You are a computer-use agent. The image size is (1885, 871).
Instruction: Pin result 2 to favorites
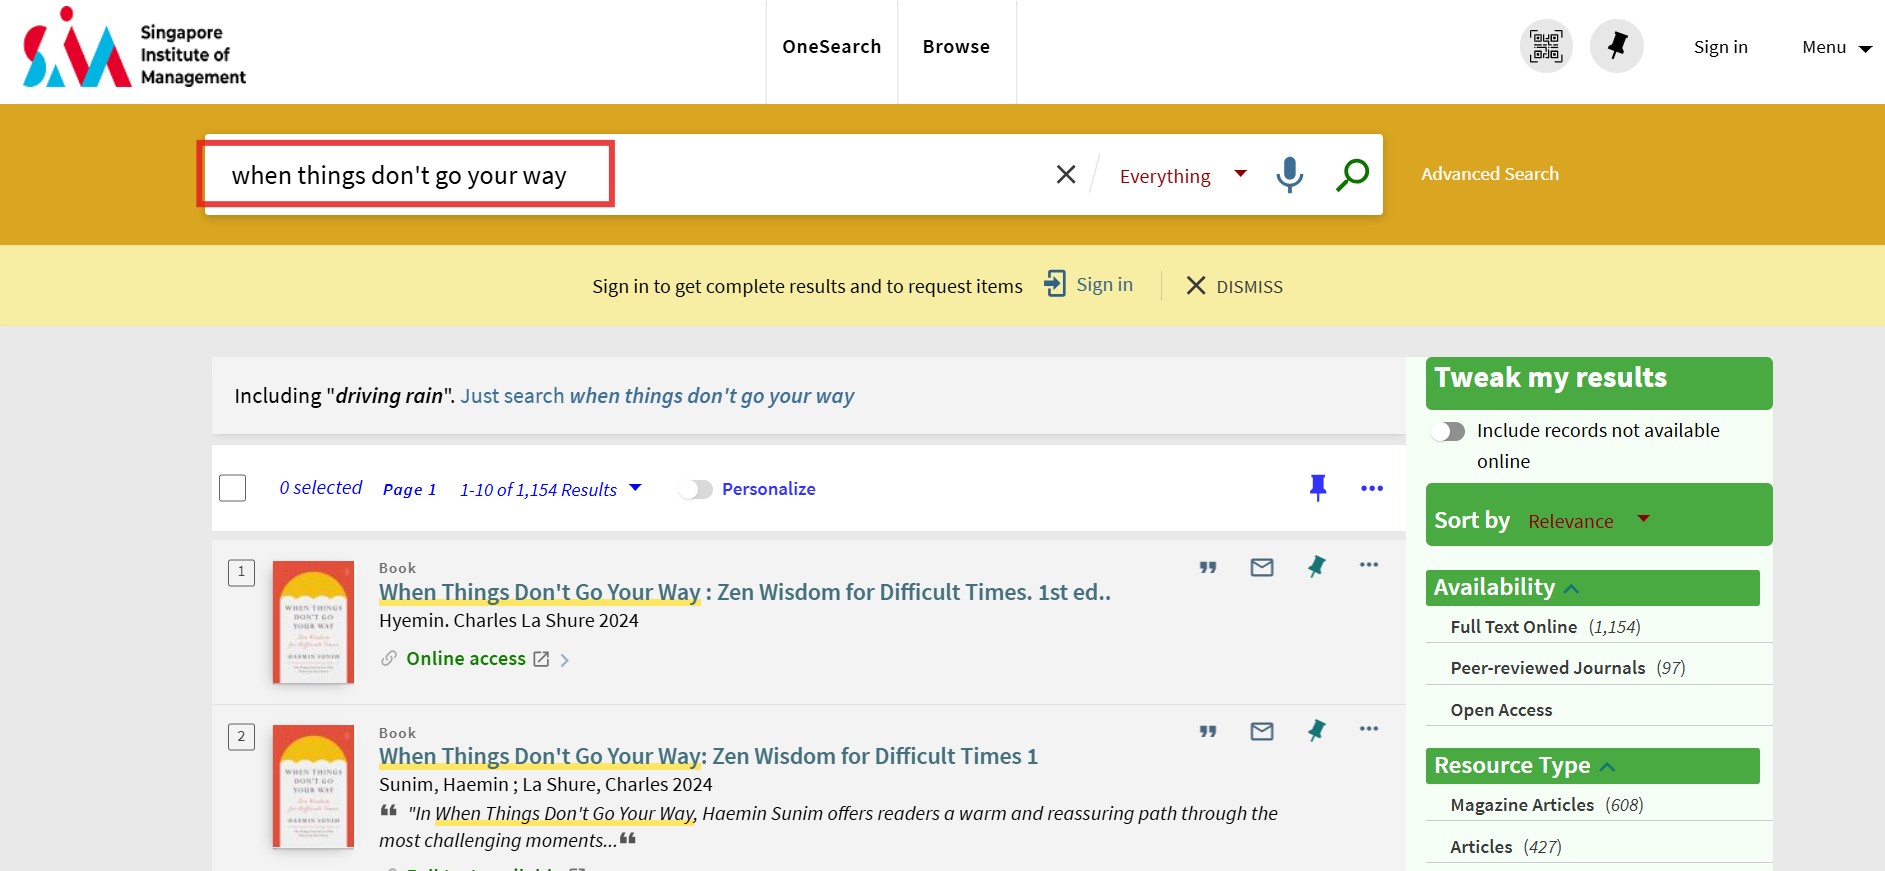[1317, 731]
